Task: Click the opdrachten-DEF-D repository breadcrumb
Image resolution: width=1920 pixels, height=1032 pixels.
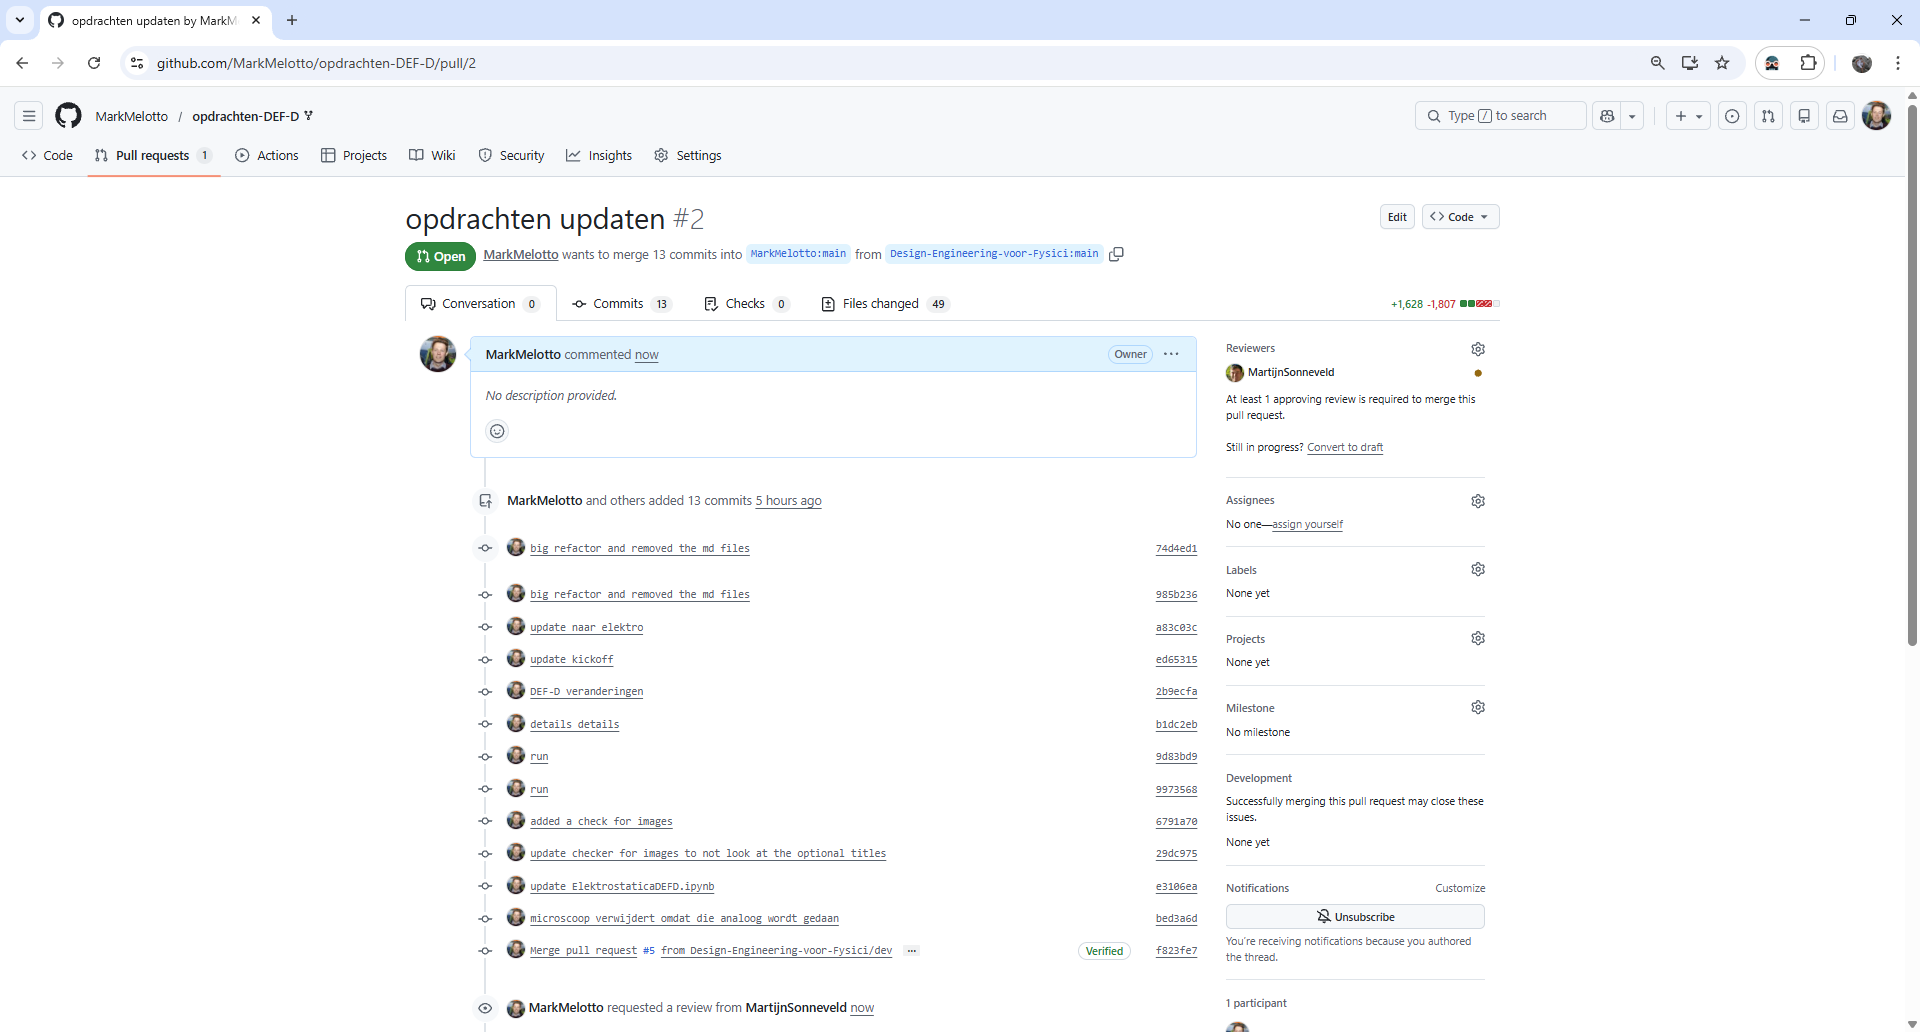Action: click(246, 116)
